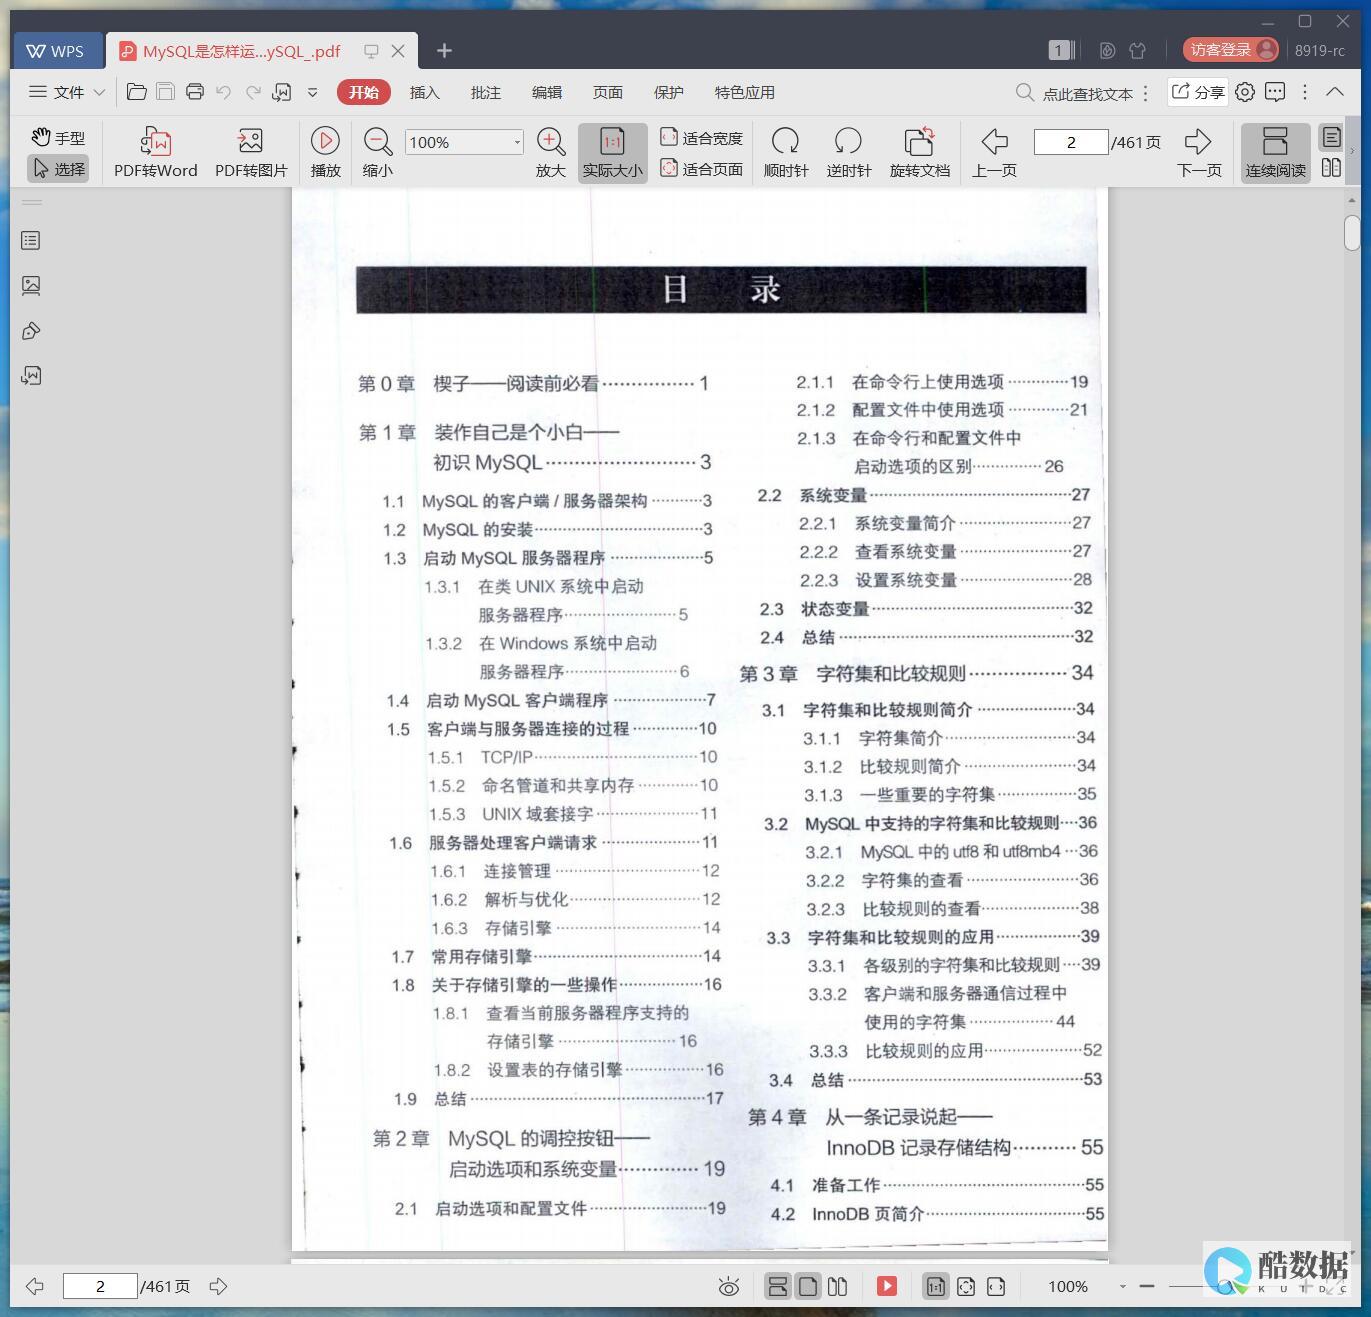The image size is (1371, 1317).
Task: Go to previous page (上一页)
Action: pyautogui.click(x=994, y=153)
